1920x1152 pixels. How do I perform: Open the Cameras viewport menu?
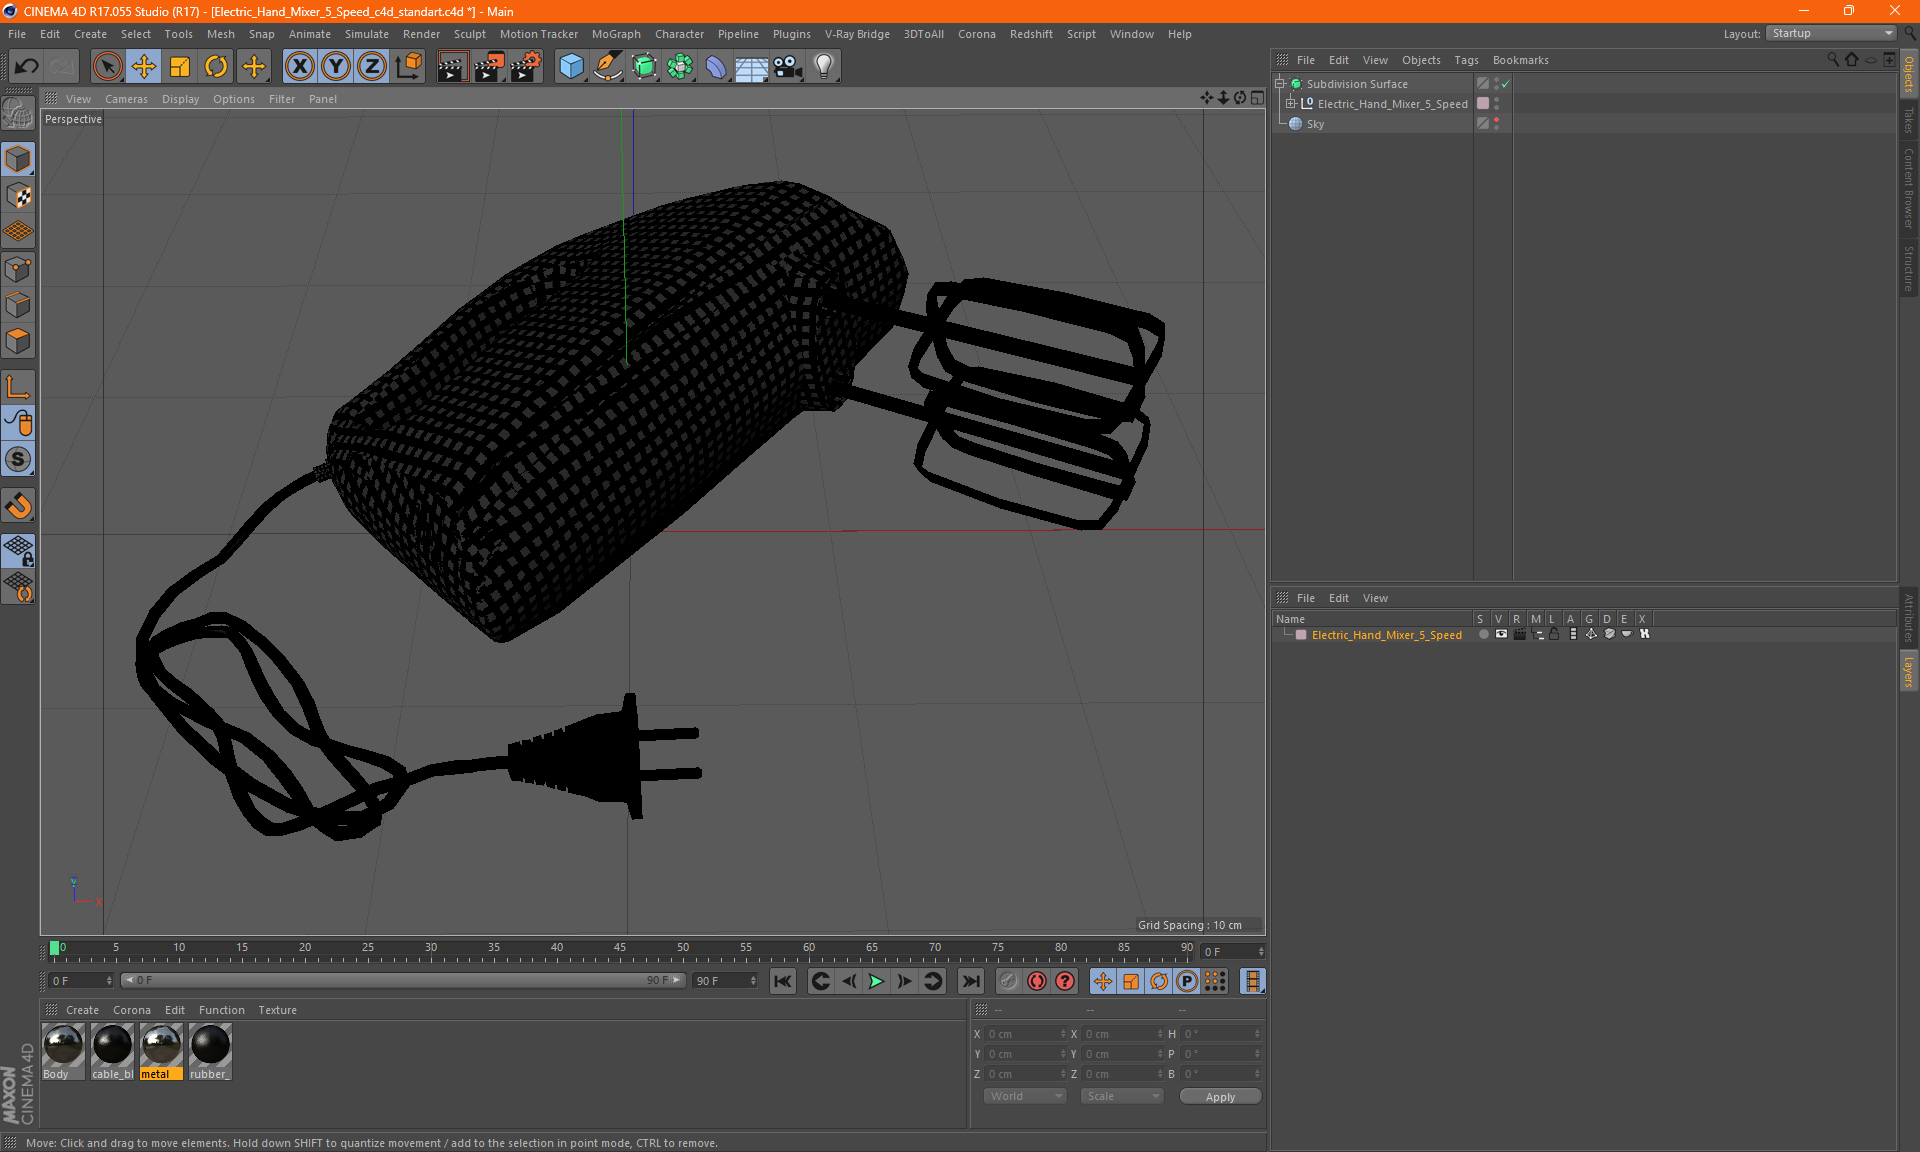tap(126, 99)
